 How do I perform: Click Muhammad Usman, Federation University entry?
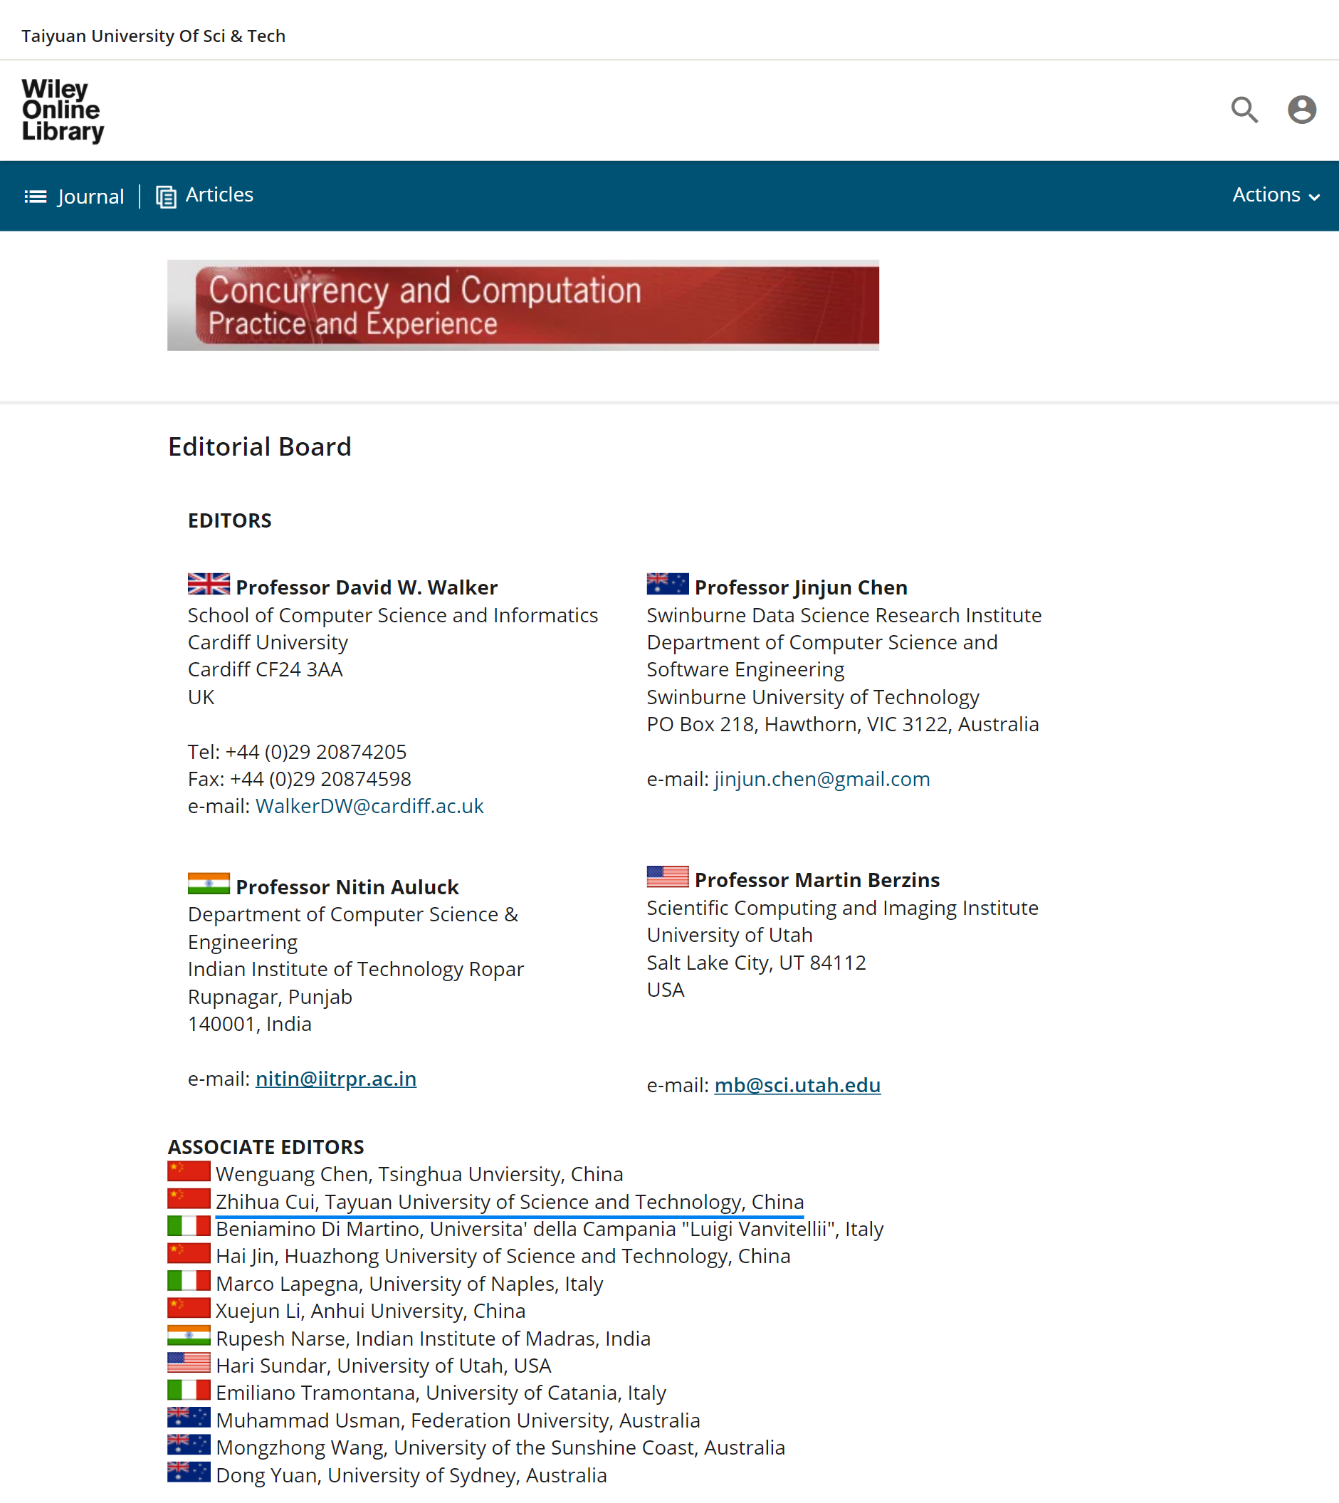[458, 1421]
